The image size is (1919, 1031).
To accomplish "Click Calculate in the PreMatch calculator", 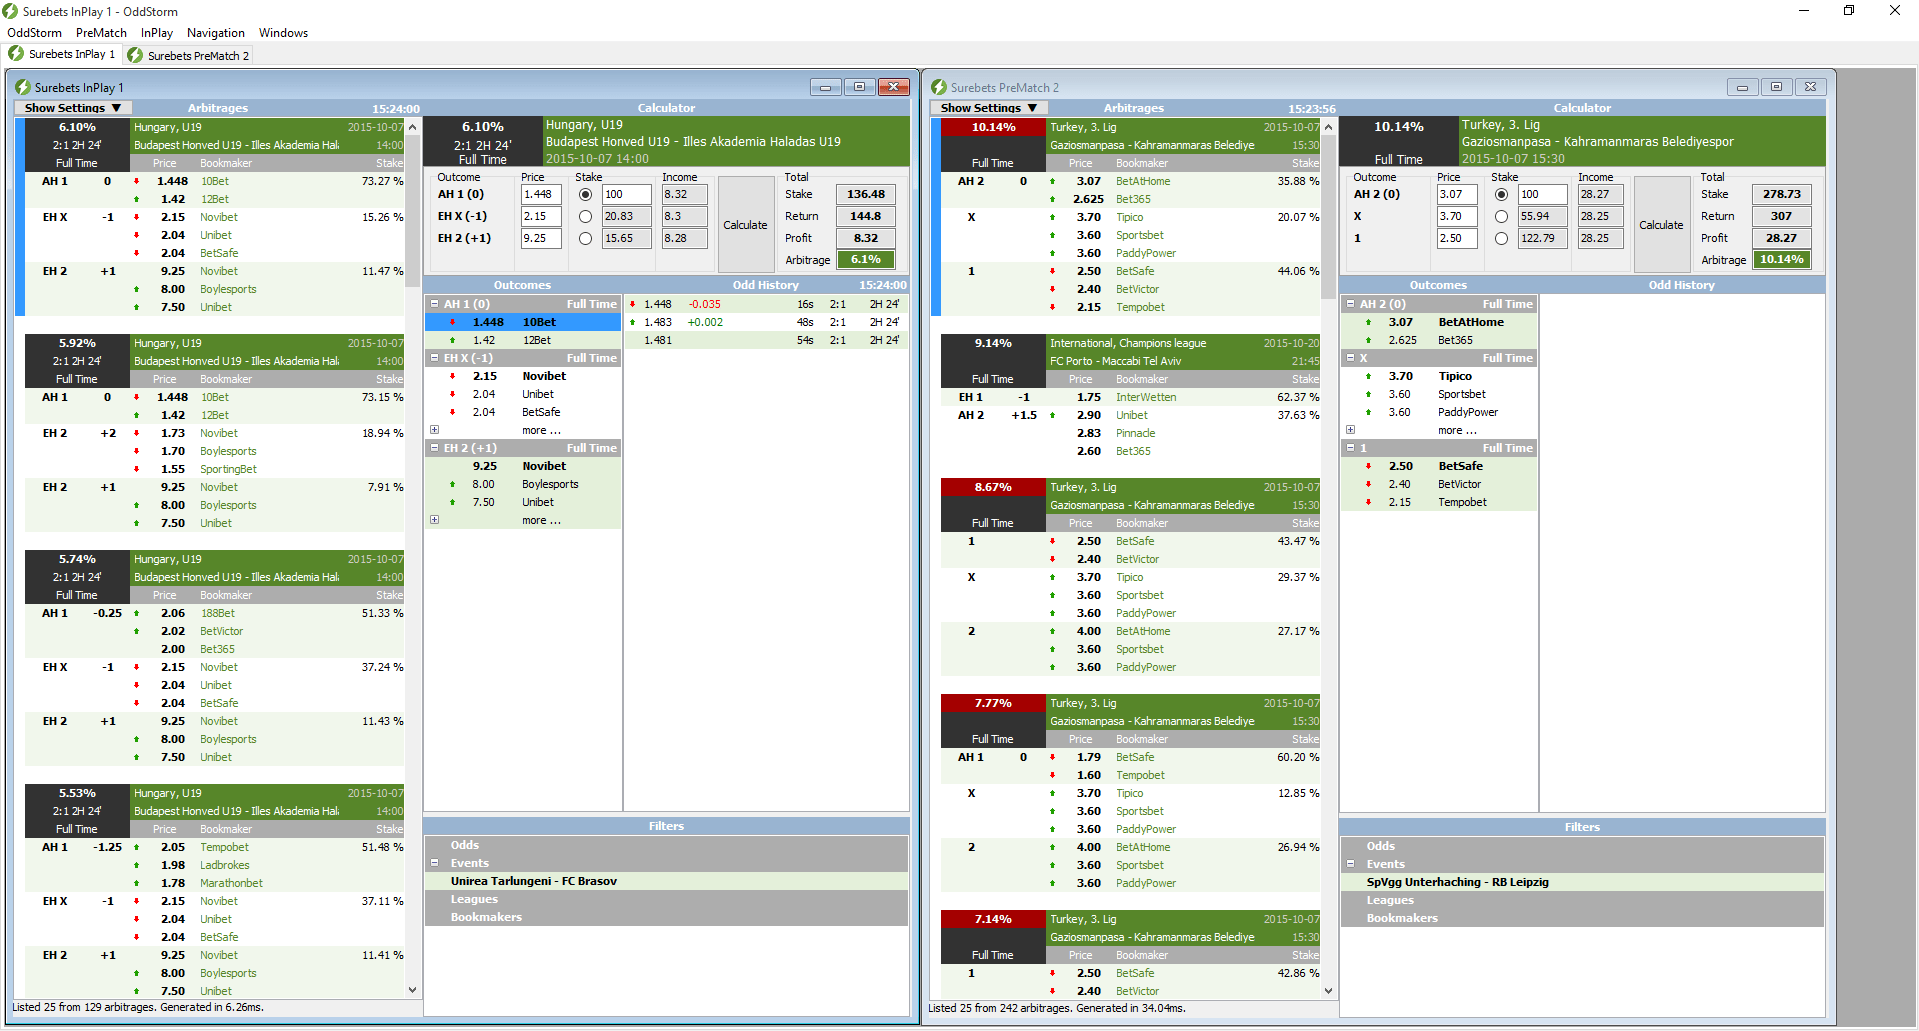I will tap(1662, 225).
